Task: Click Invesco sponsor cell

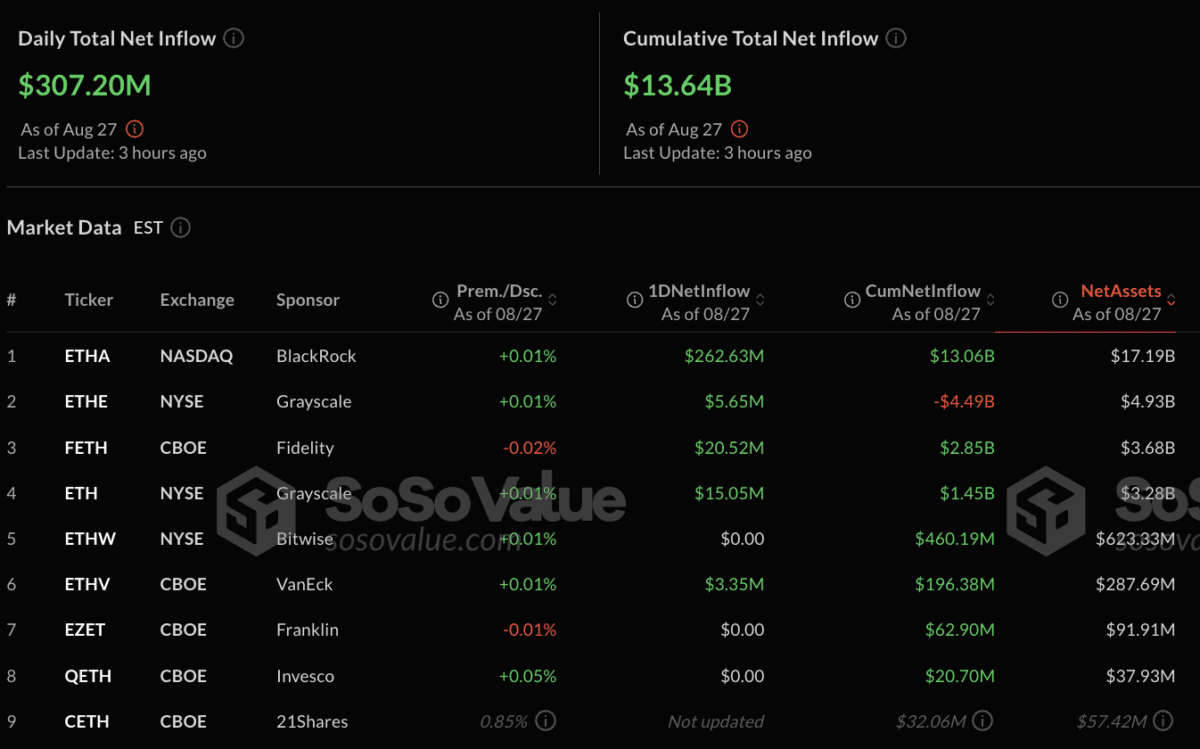Action: tap(306, 676)
